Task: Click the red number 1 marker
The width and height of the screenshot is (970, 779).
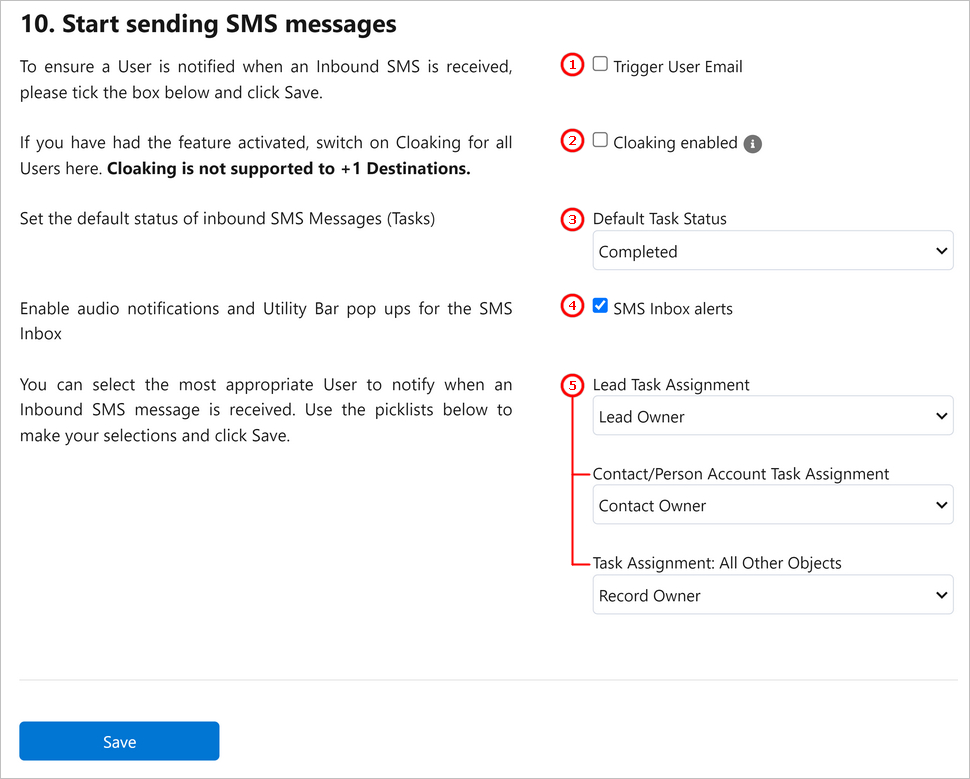Action: click(x=572, y=64)
